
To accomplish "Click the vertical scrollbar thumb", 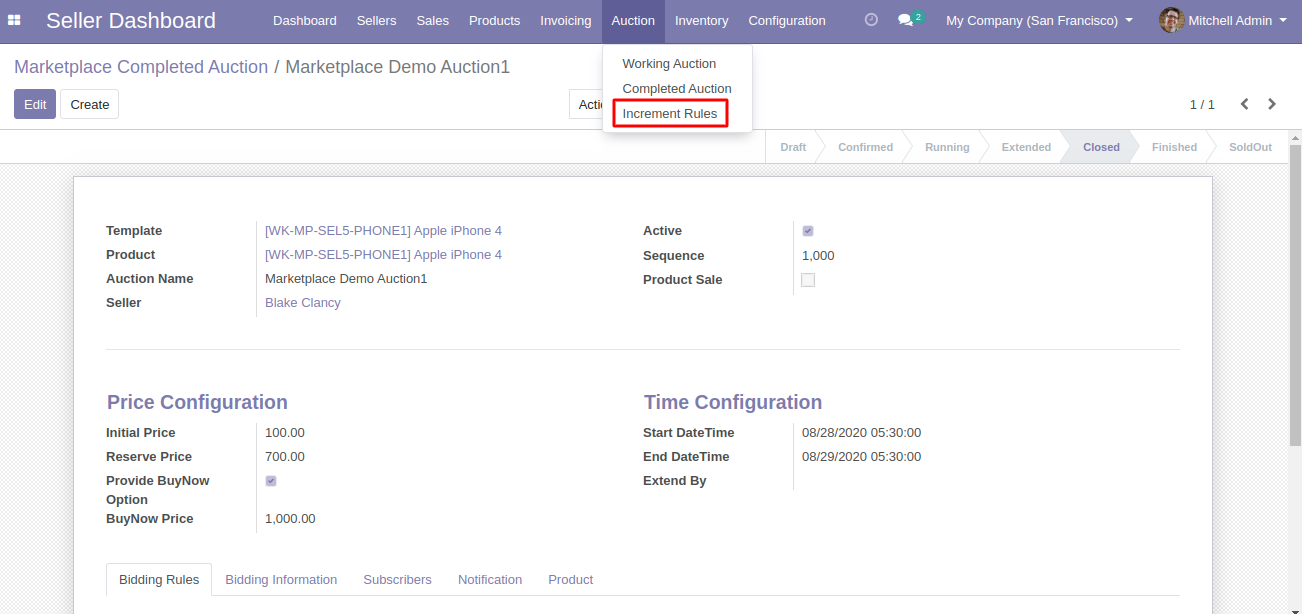I will point(1295,295).
